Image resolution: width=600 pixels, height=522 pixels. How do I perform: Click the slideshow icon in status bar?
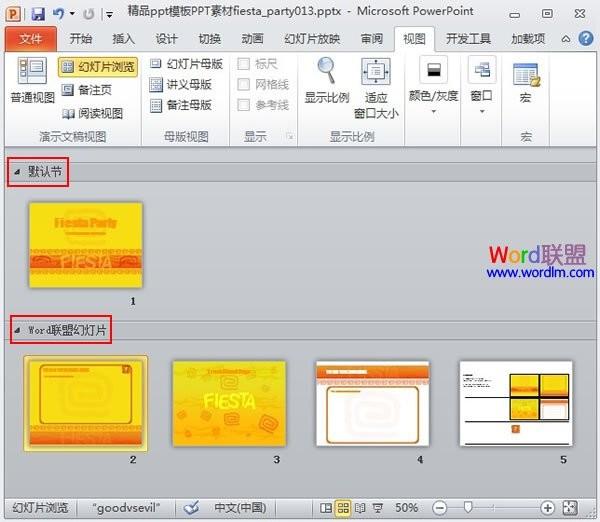(x=378, y=508)
